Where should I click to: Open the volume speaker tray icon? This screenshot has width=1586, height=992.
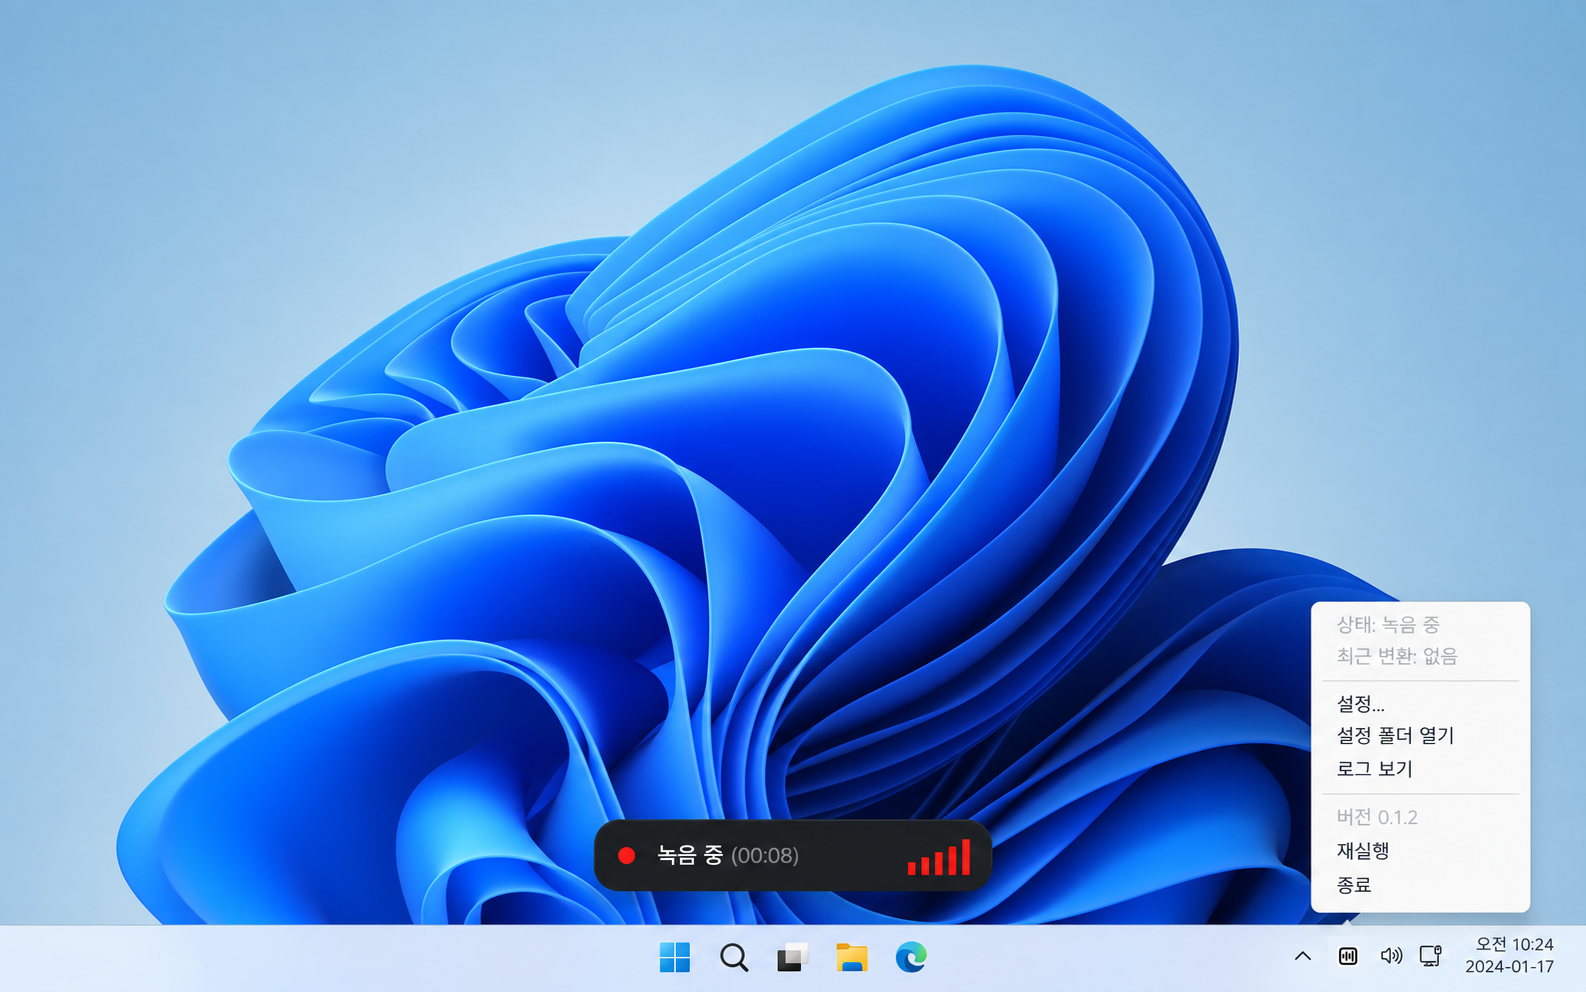(x=1391, y=957)
